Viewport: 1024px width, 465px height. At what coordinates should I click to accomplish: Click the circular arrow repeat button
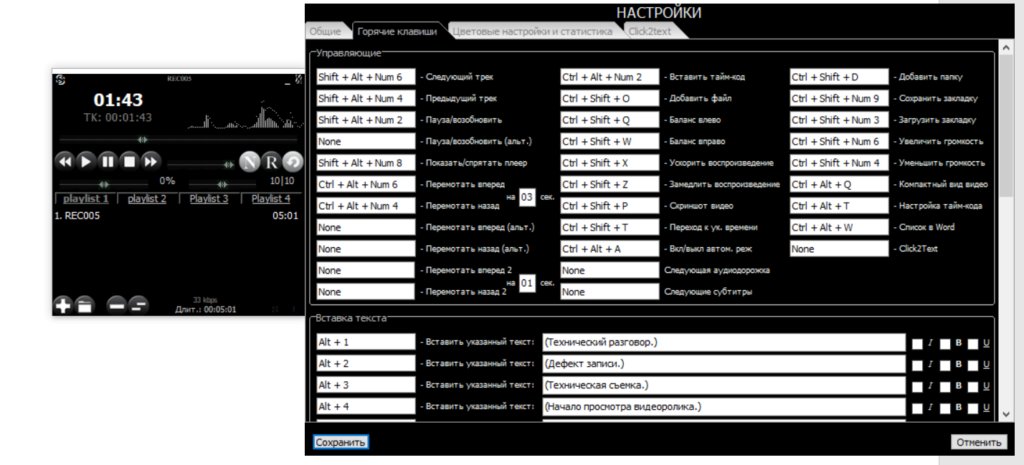pyautogui.click(x=291, y=161)
